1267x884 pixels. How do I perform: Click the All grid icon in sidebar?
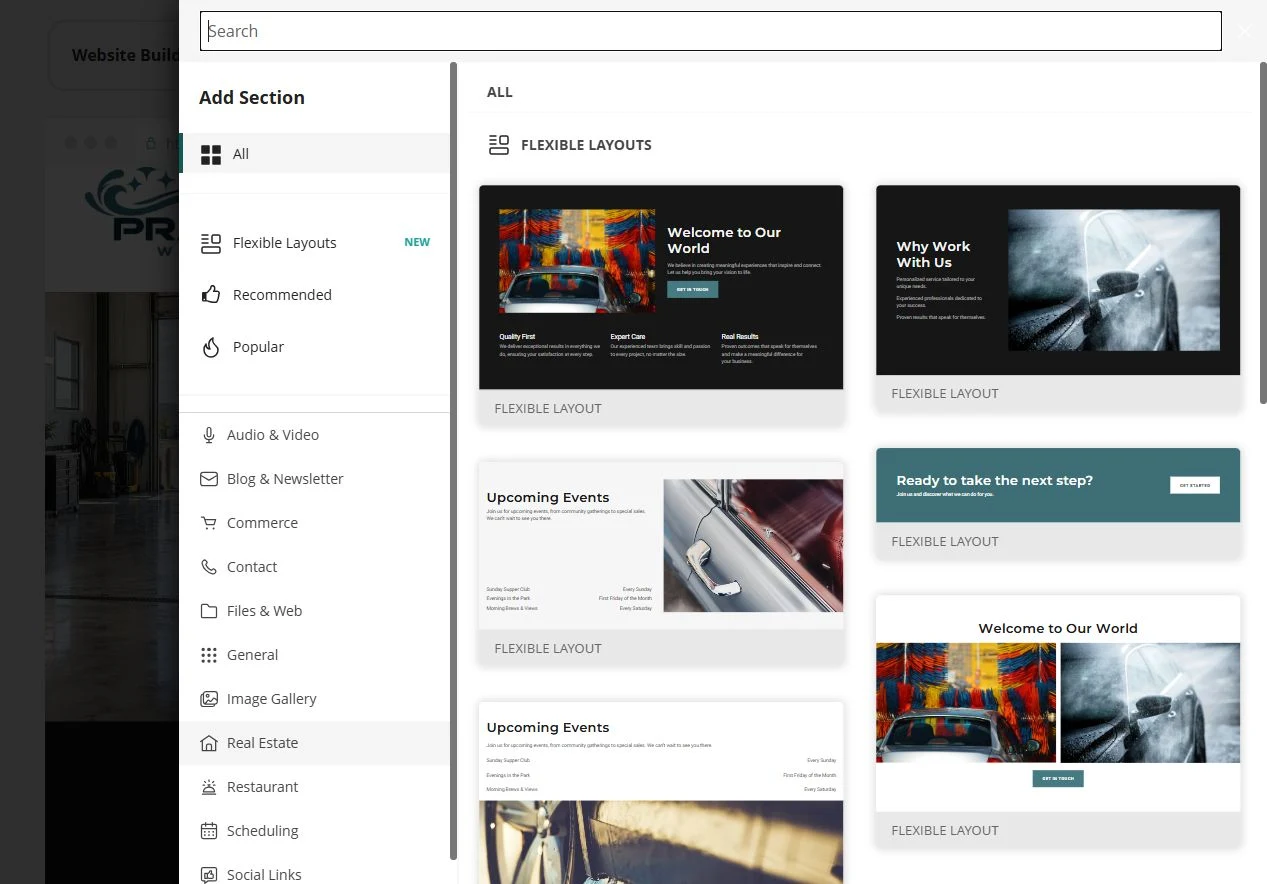pos(211,154)
